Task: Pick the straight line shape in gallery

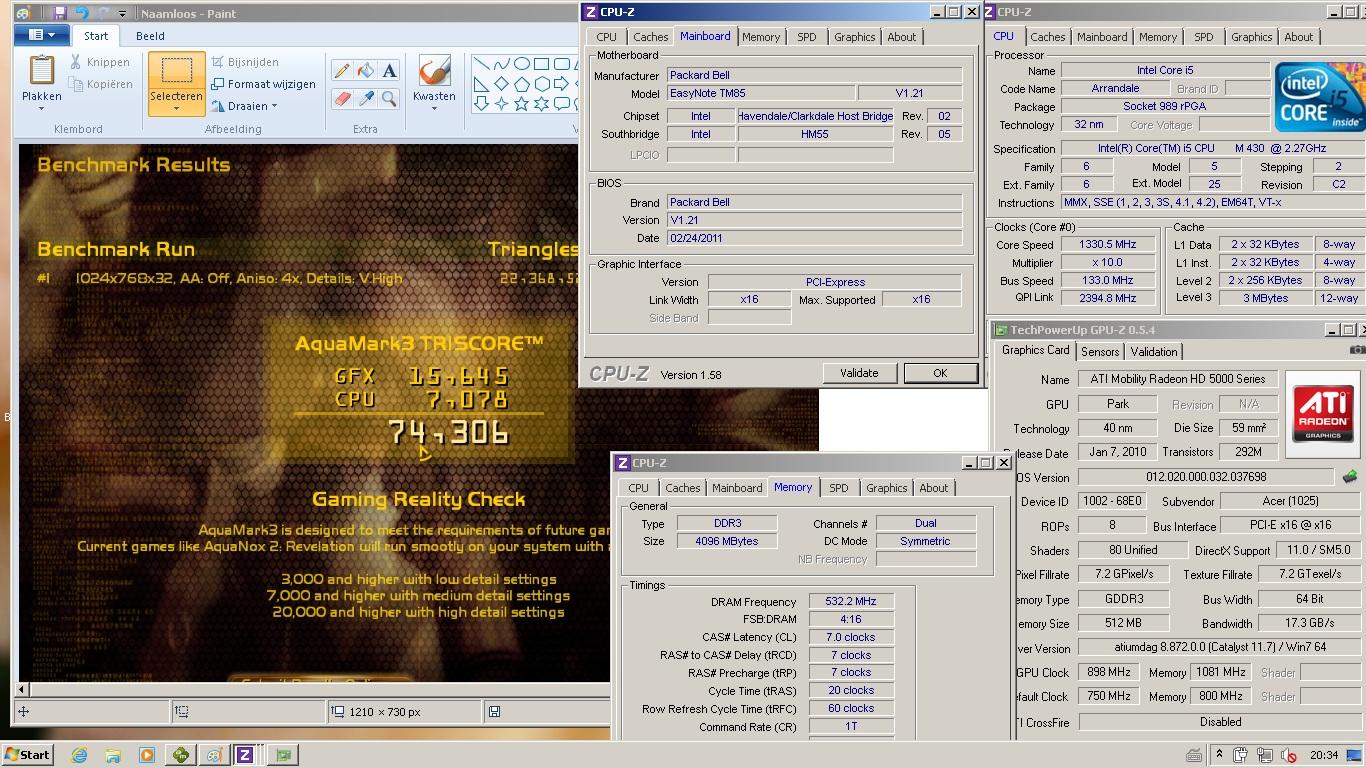Action: point(482,64)
